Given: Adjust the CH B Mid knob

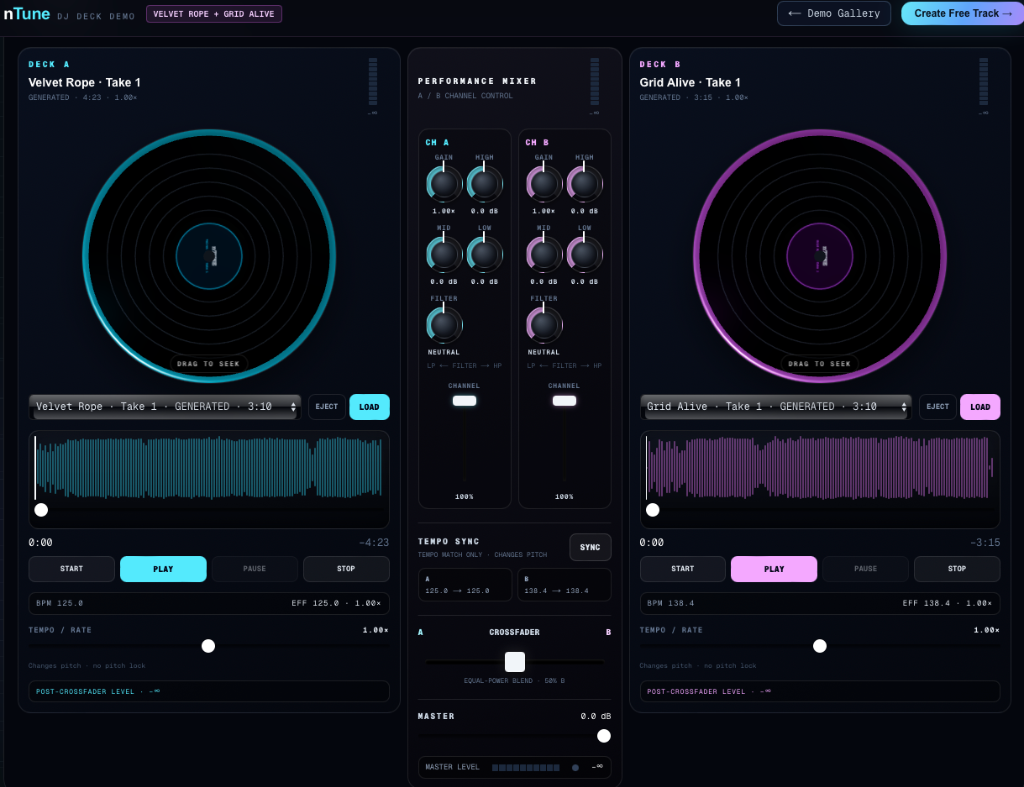Looking at the screenshot, I should [x=544, y=254].
